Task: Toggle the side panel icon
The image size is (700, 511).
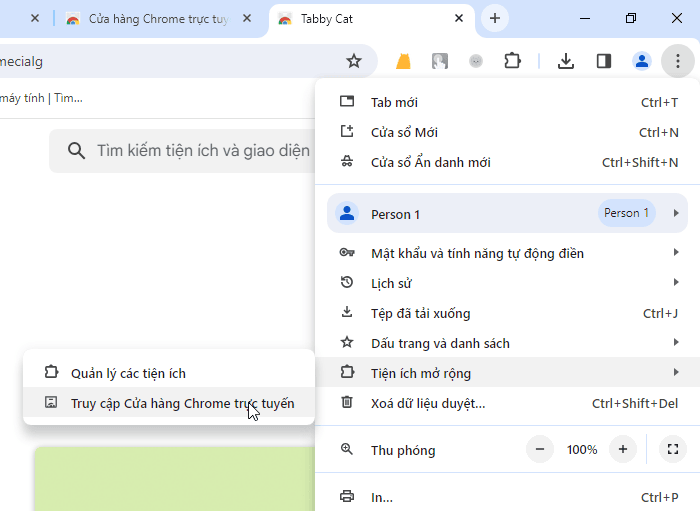Action: click(x=604, y=61)
